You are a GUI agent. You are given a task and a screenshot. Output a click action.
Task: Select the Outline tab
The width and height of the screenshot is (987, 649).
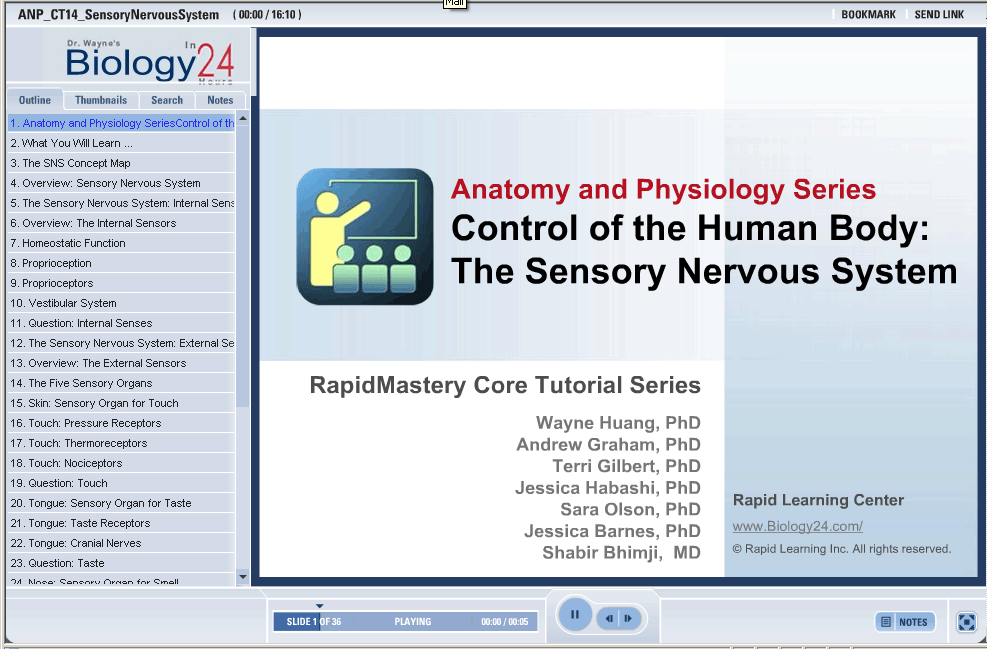pos(35,100)
